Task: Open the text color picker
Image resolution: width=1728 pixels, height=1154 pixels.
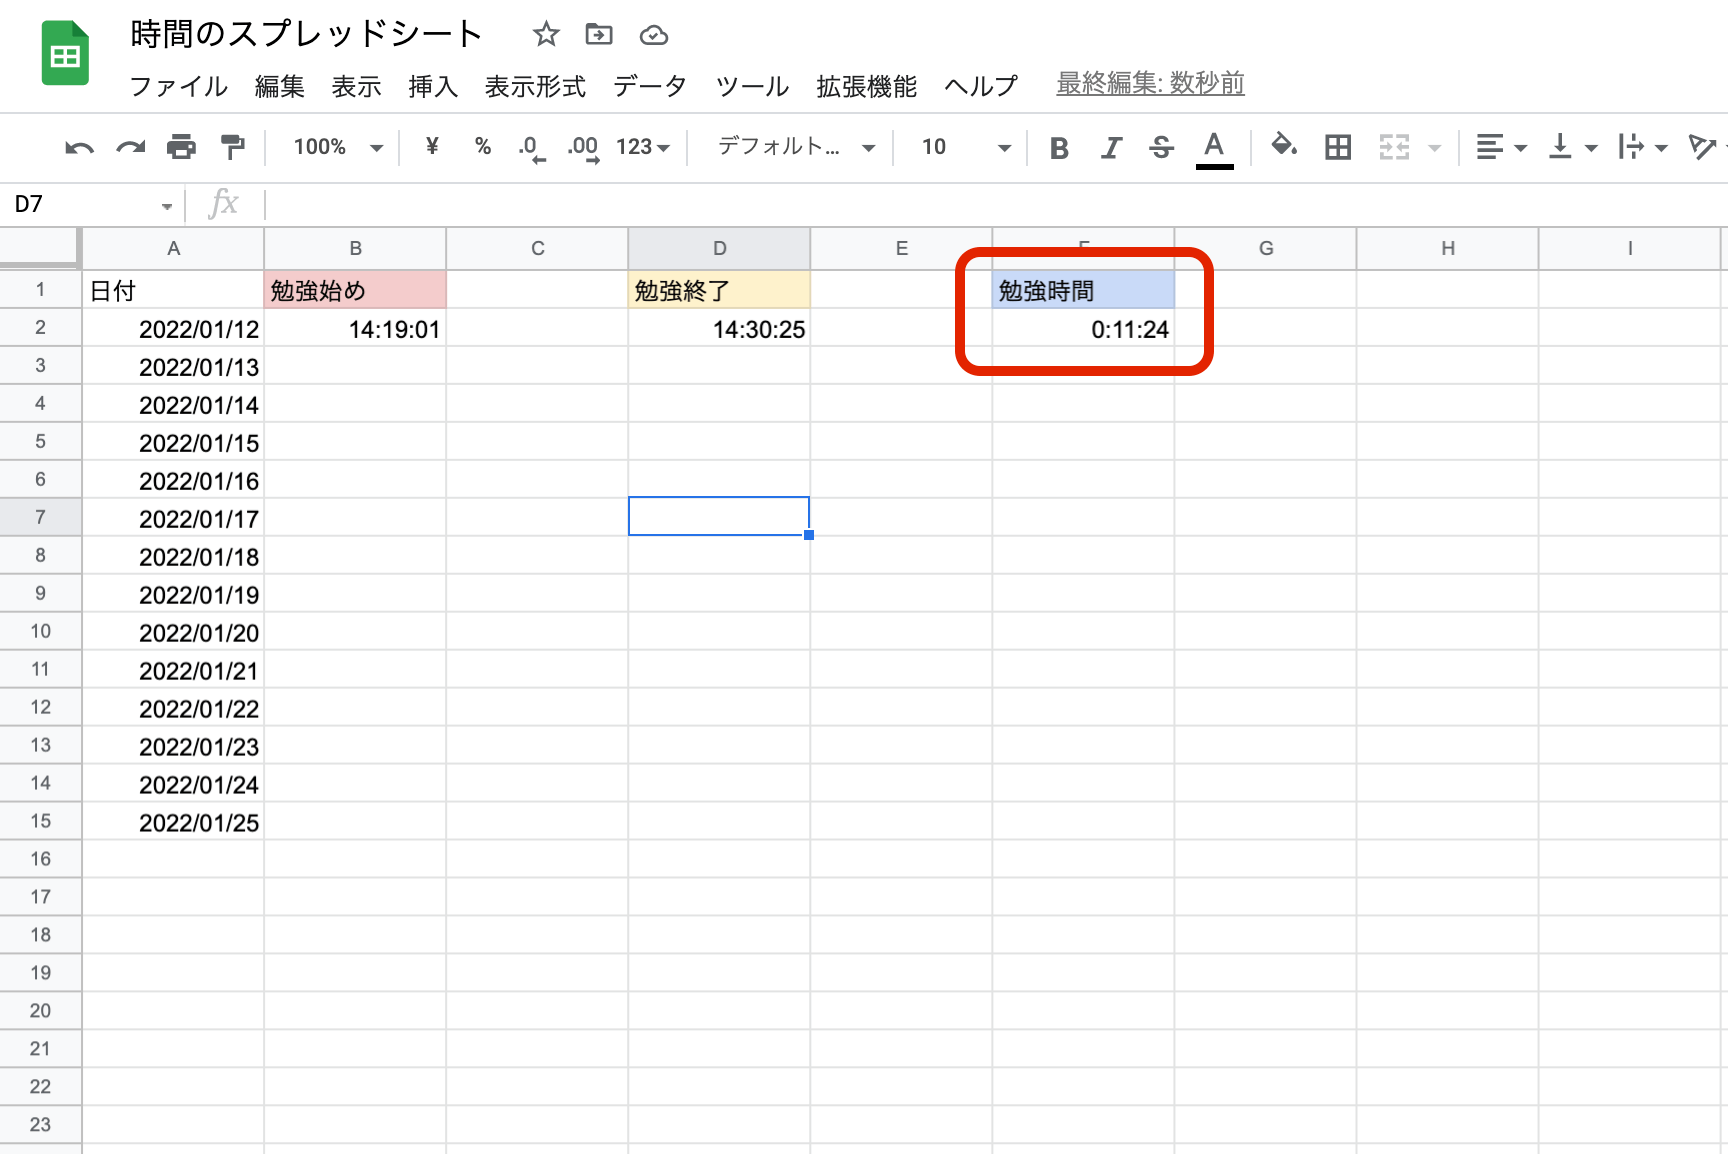Action: 1214,150
